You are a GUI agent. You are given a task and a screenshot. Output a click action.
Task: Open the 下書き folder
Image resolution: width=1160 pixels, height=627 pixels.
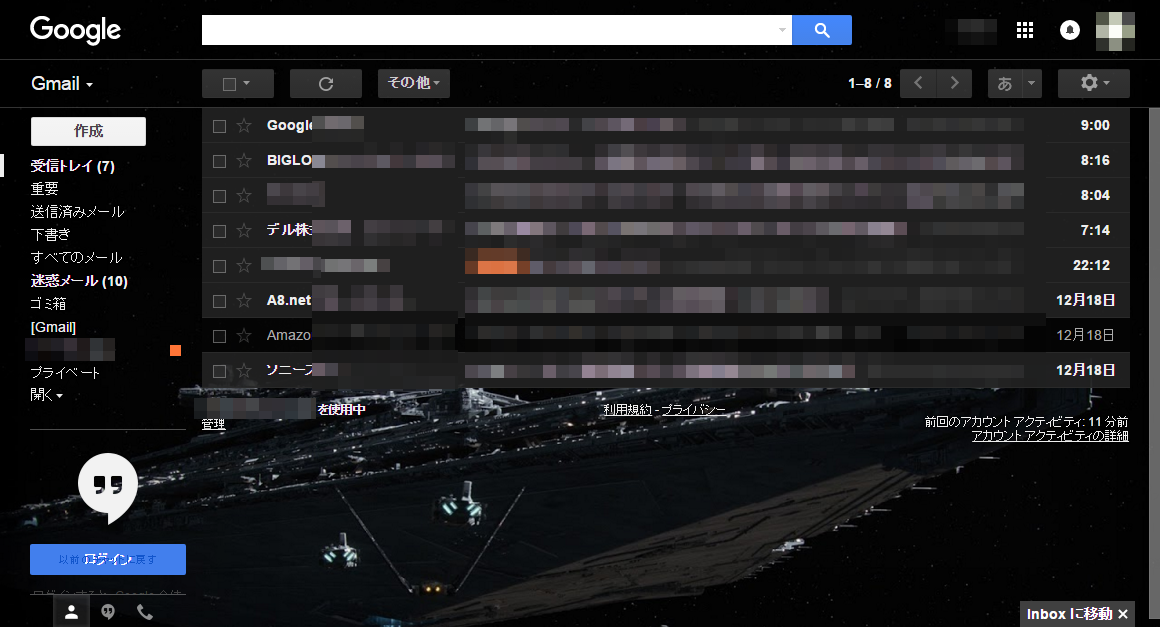click(x=50, y=234)
